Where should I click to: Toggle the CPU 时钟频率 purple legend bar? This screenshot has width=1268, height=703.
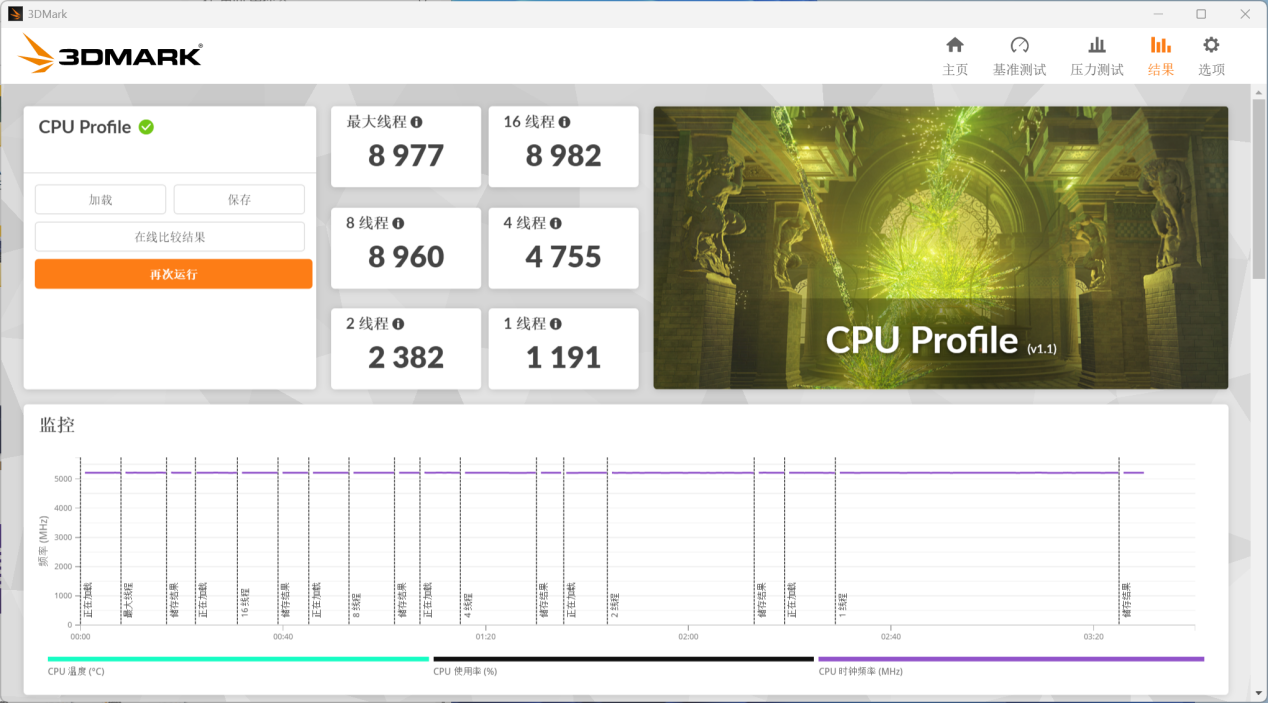1010,659
